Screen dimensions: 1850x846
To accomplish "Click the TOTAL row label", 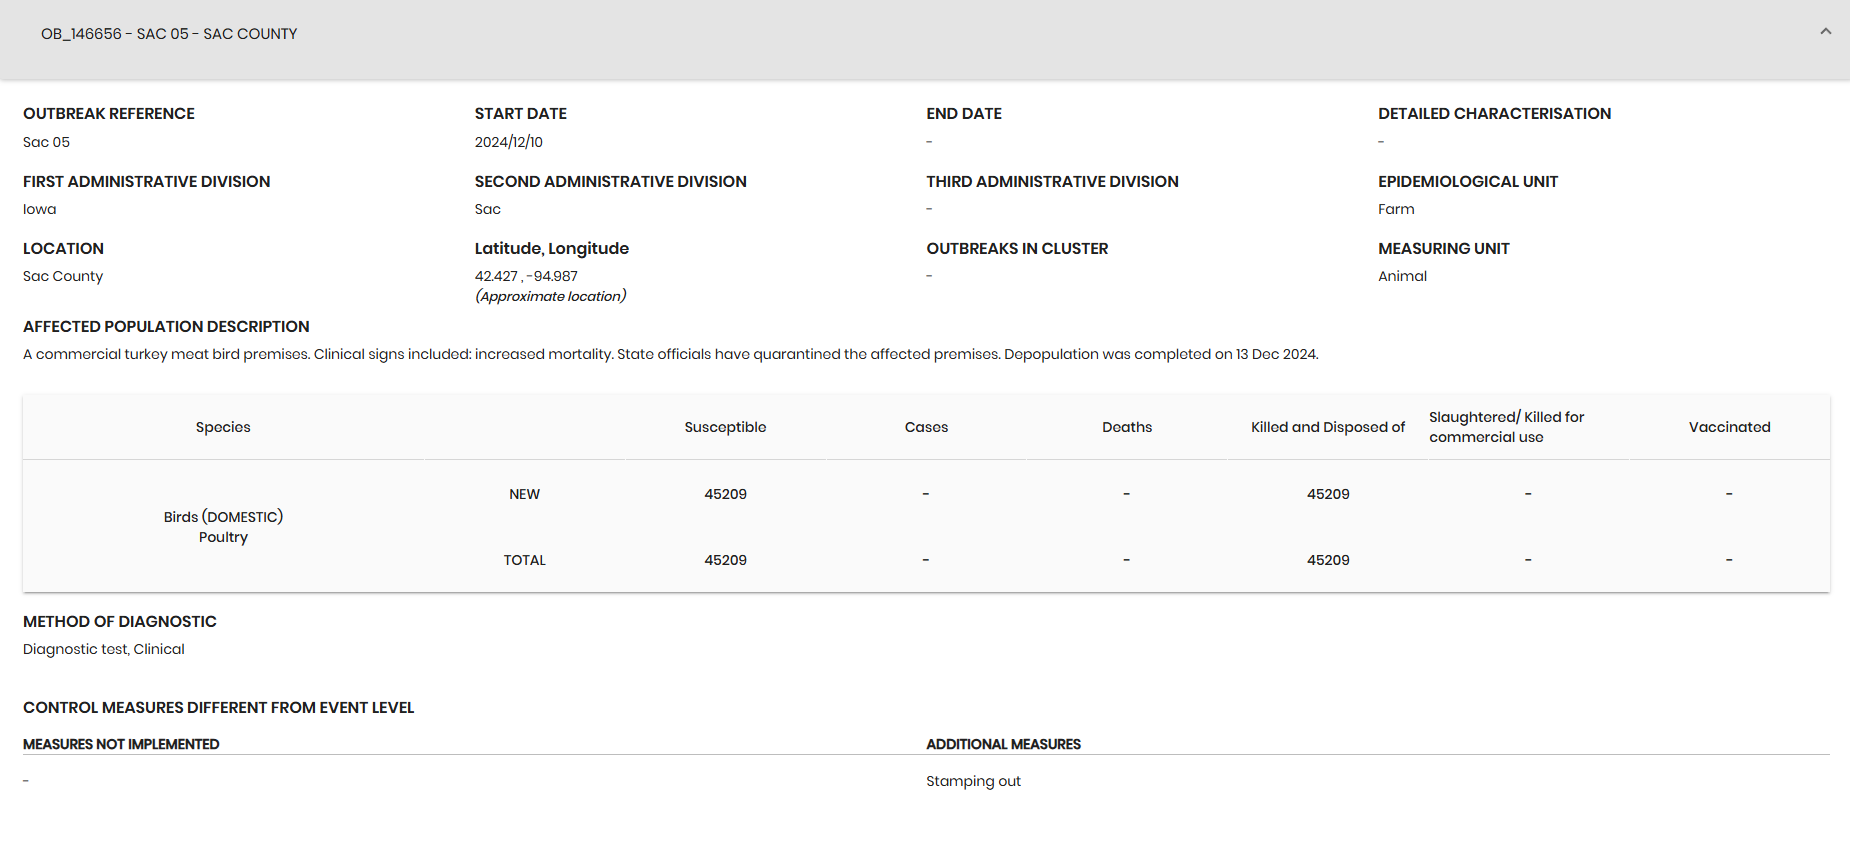I will click(524, 560).
